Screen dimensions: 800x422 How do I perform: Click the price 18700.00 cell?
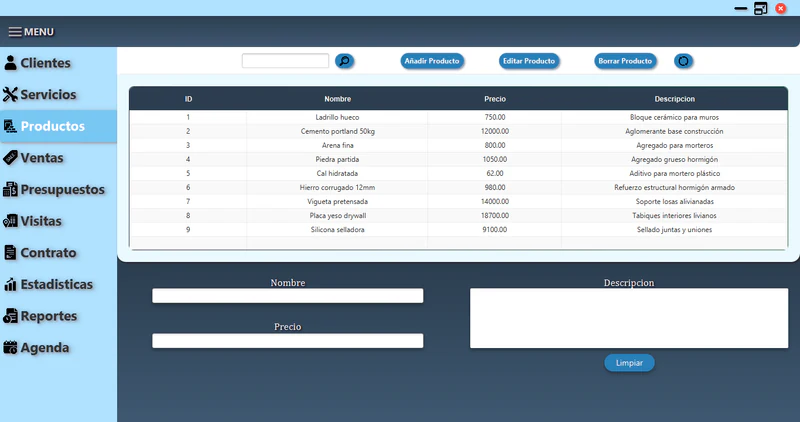(495, 215)
